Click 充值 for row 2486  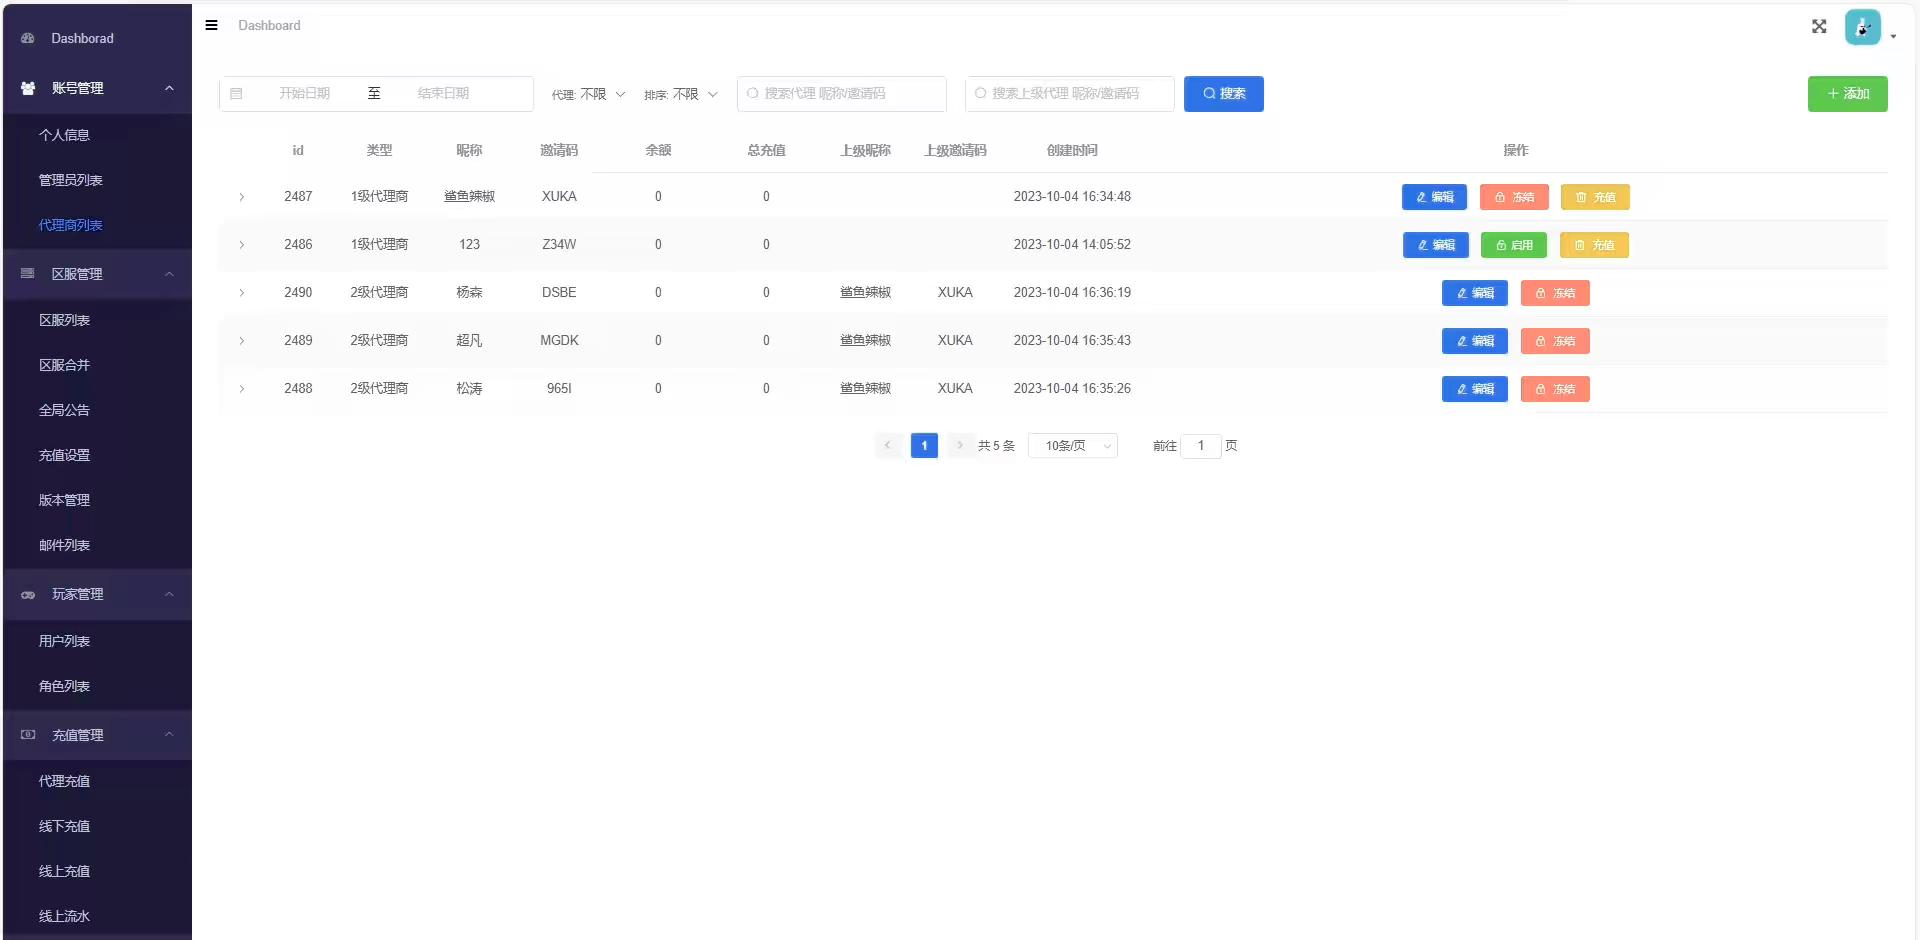1594,245
